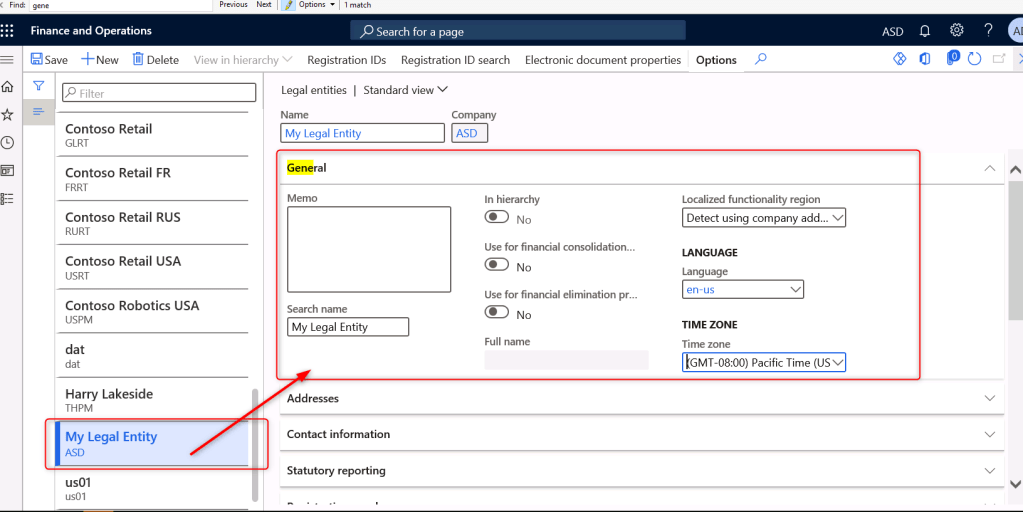
Task: Click the refresh page icon
Action: pyautogui.click(x=975, y=60)
